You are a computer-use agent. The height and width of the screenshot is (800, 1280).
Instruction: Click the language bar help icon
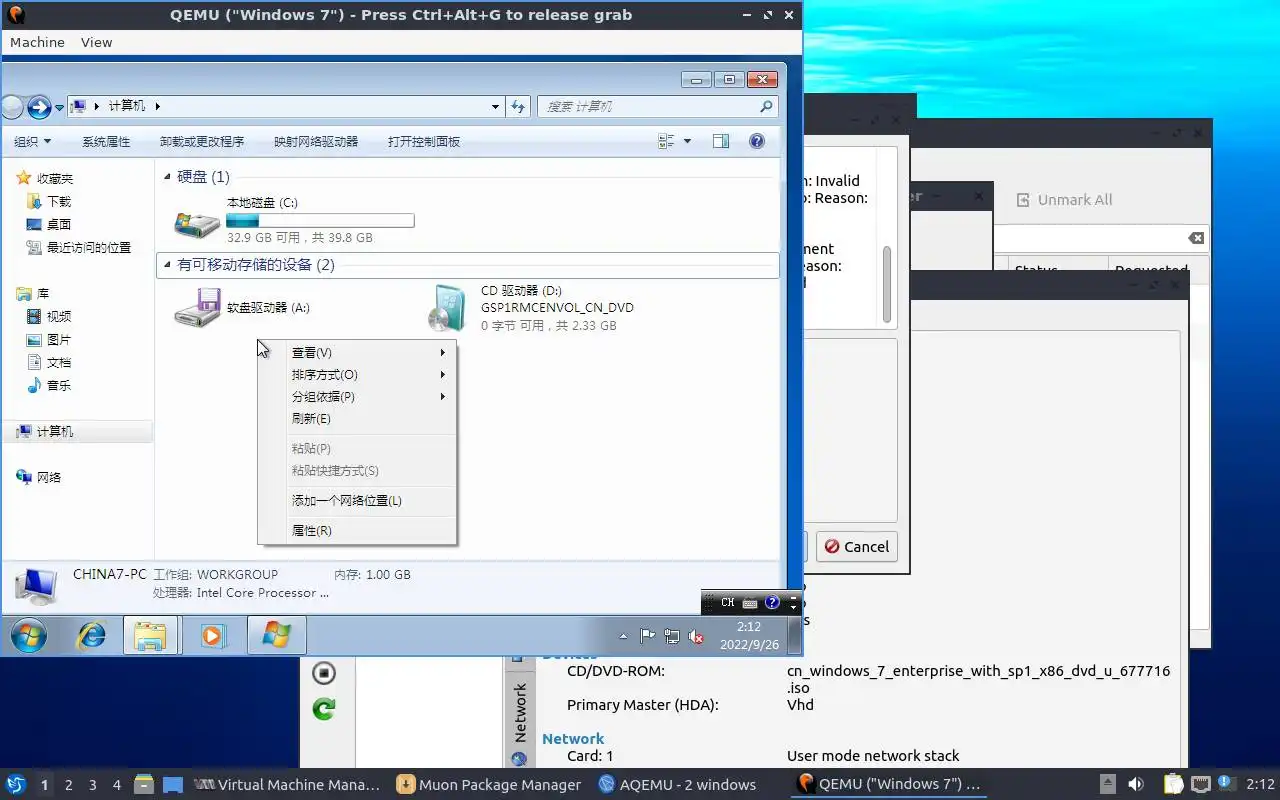pyautogui.click(x=772, y=603)
